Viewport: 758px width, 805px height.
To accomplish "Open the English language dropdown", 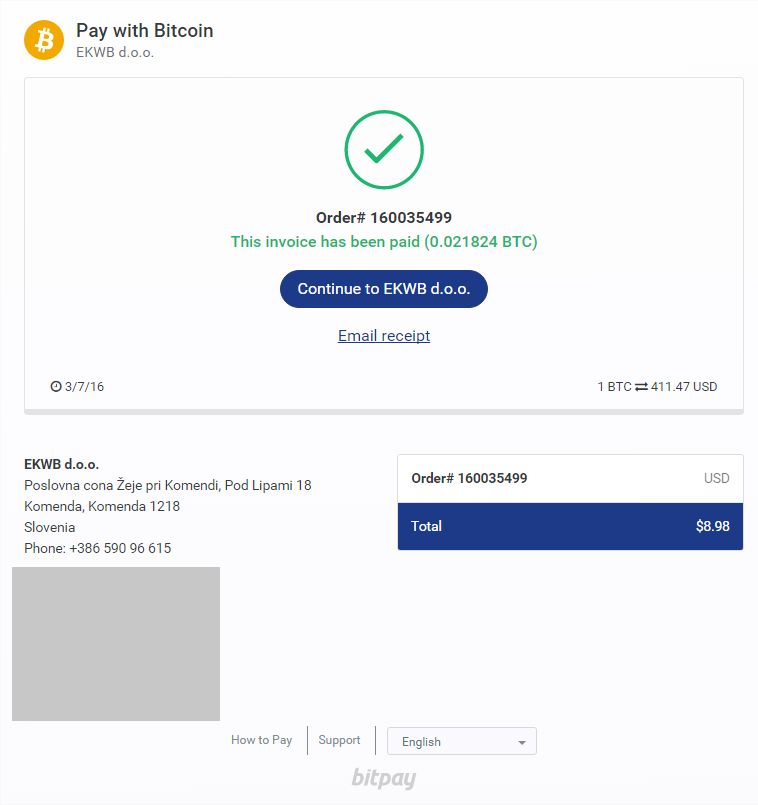I will coord(462,741).
